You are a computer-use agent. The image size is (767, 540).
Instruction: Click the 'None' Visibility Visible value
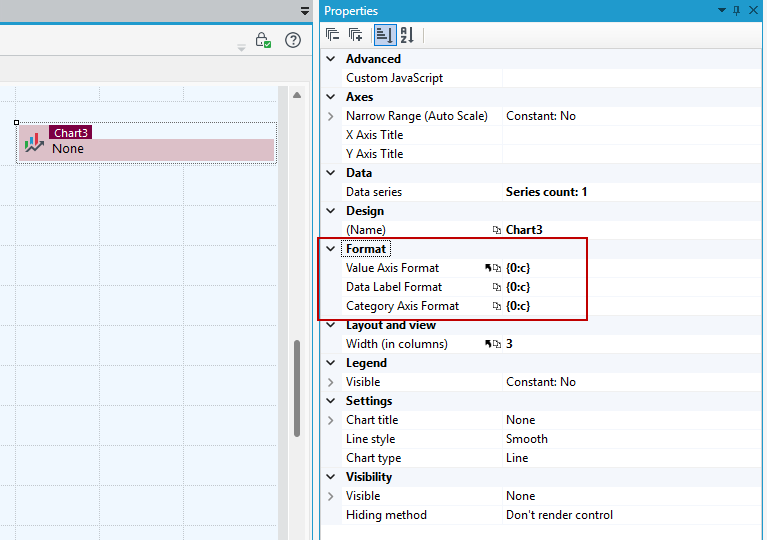click(520, 496)
